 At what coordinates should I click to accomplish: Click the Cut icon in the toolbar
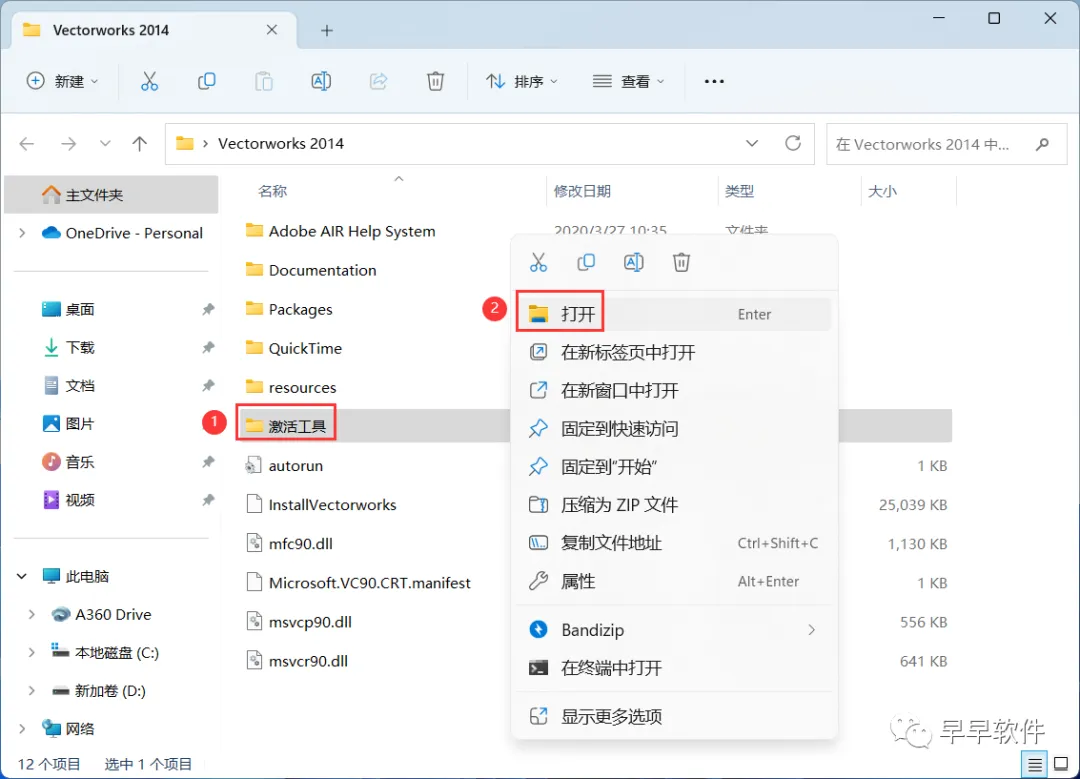pos(149,81)
